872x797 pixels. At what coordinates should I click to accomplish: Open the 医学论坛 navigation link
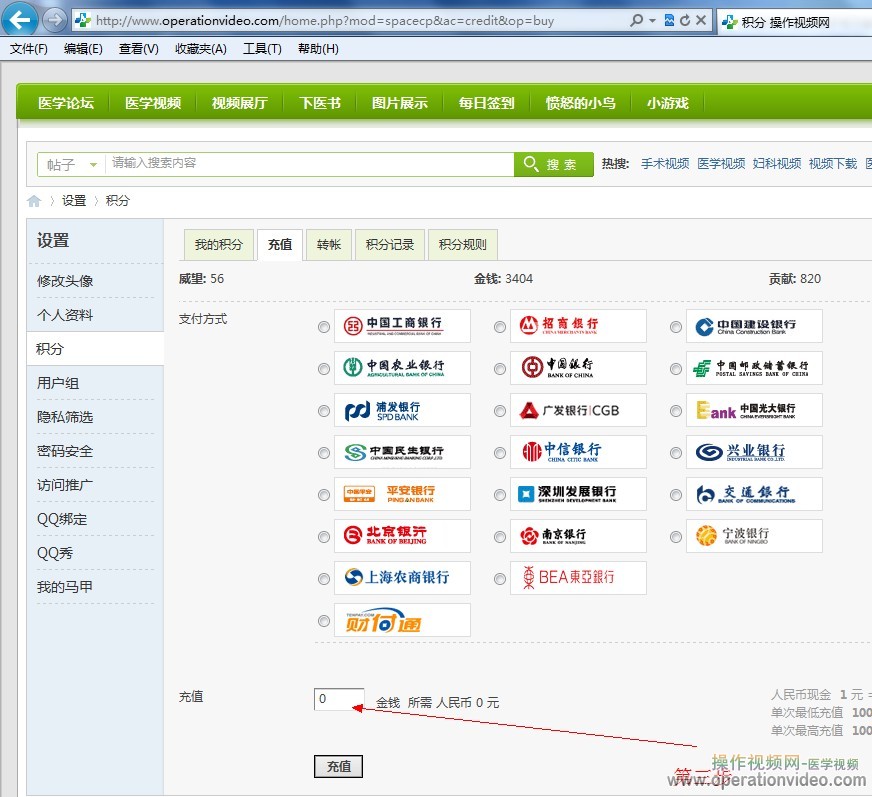coord(66,103)
